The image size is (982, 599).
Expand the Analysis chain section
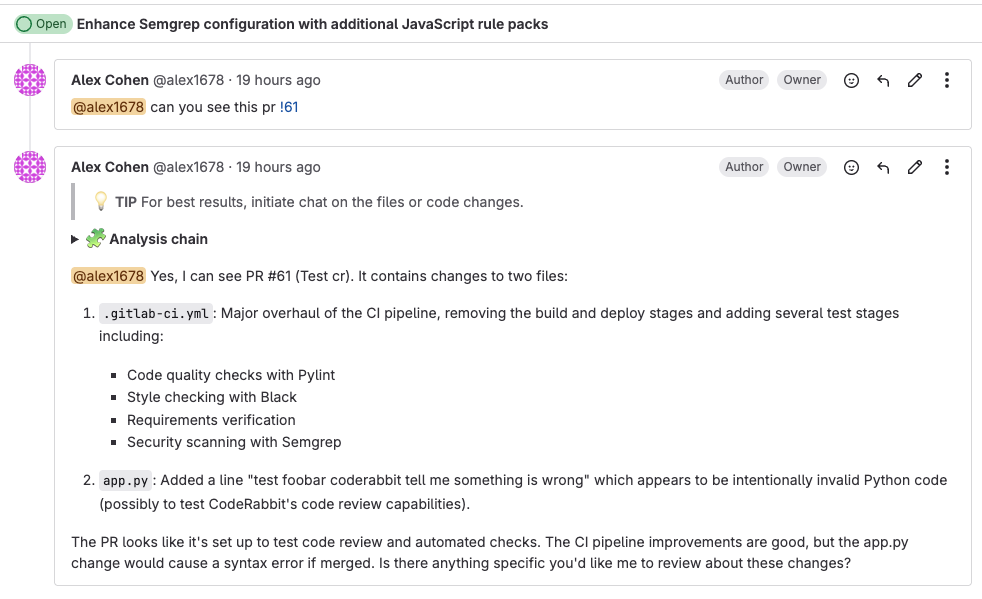76,239
